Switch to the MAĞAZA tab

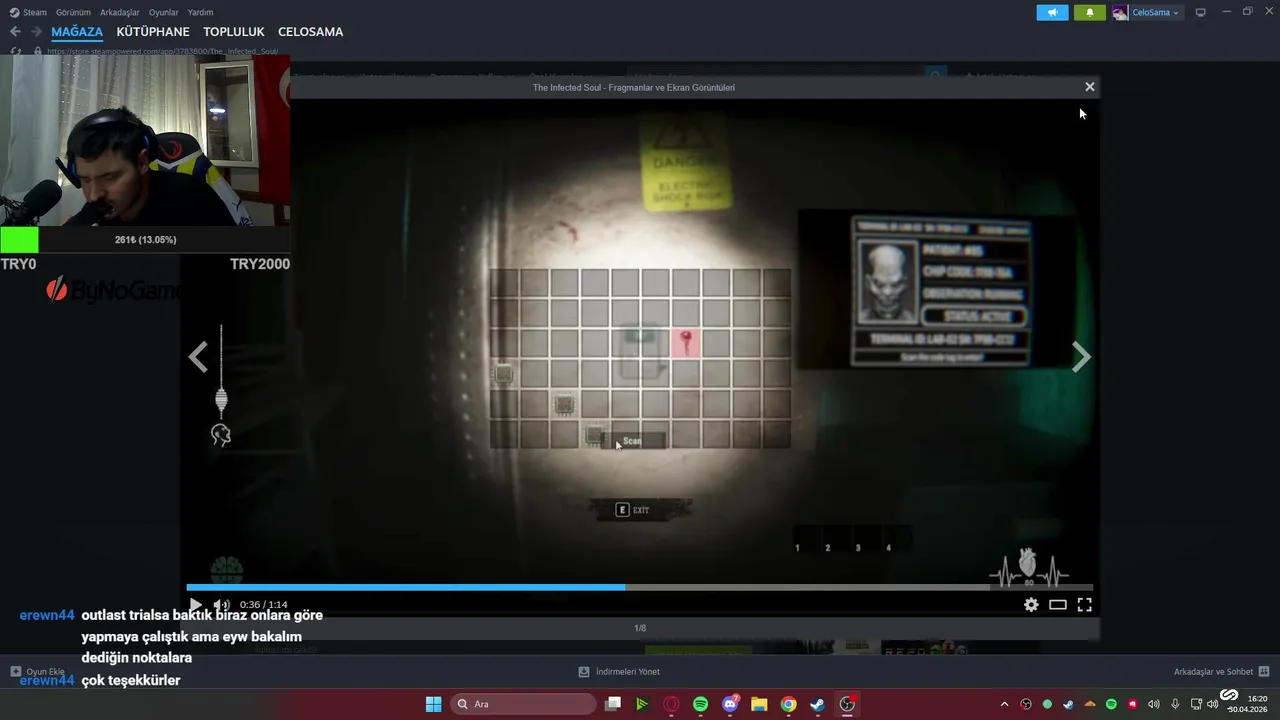click(77, 32)
